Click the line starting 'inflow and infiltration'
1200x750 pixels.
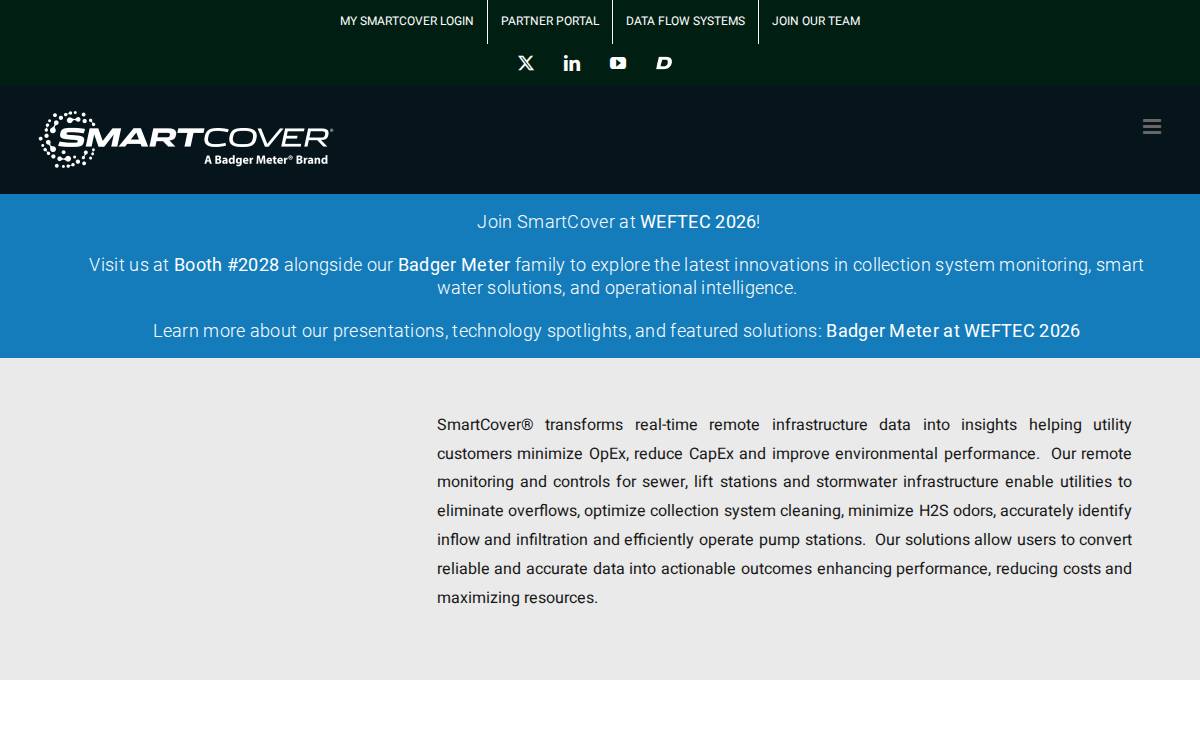[784, 540]
